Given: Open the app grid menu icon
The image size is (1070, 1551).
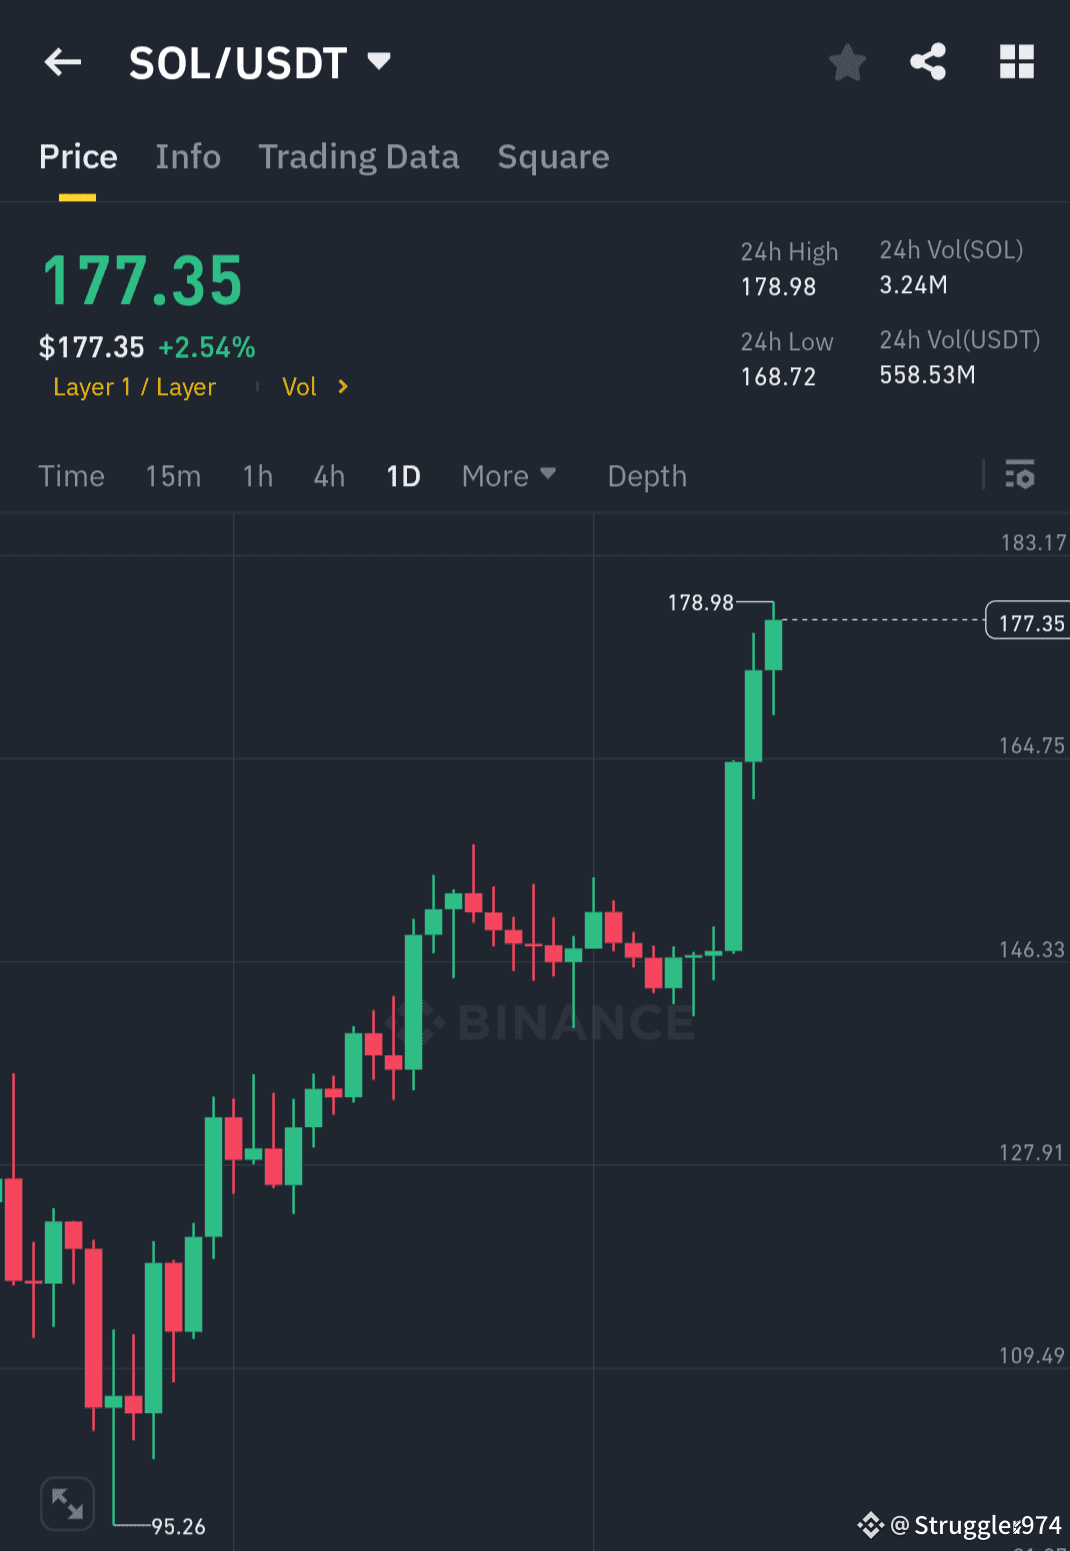Looking at the screenshot, I should (x=1017, y=61).
